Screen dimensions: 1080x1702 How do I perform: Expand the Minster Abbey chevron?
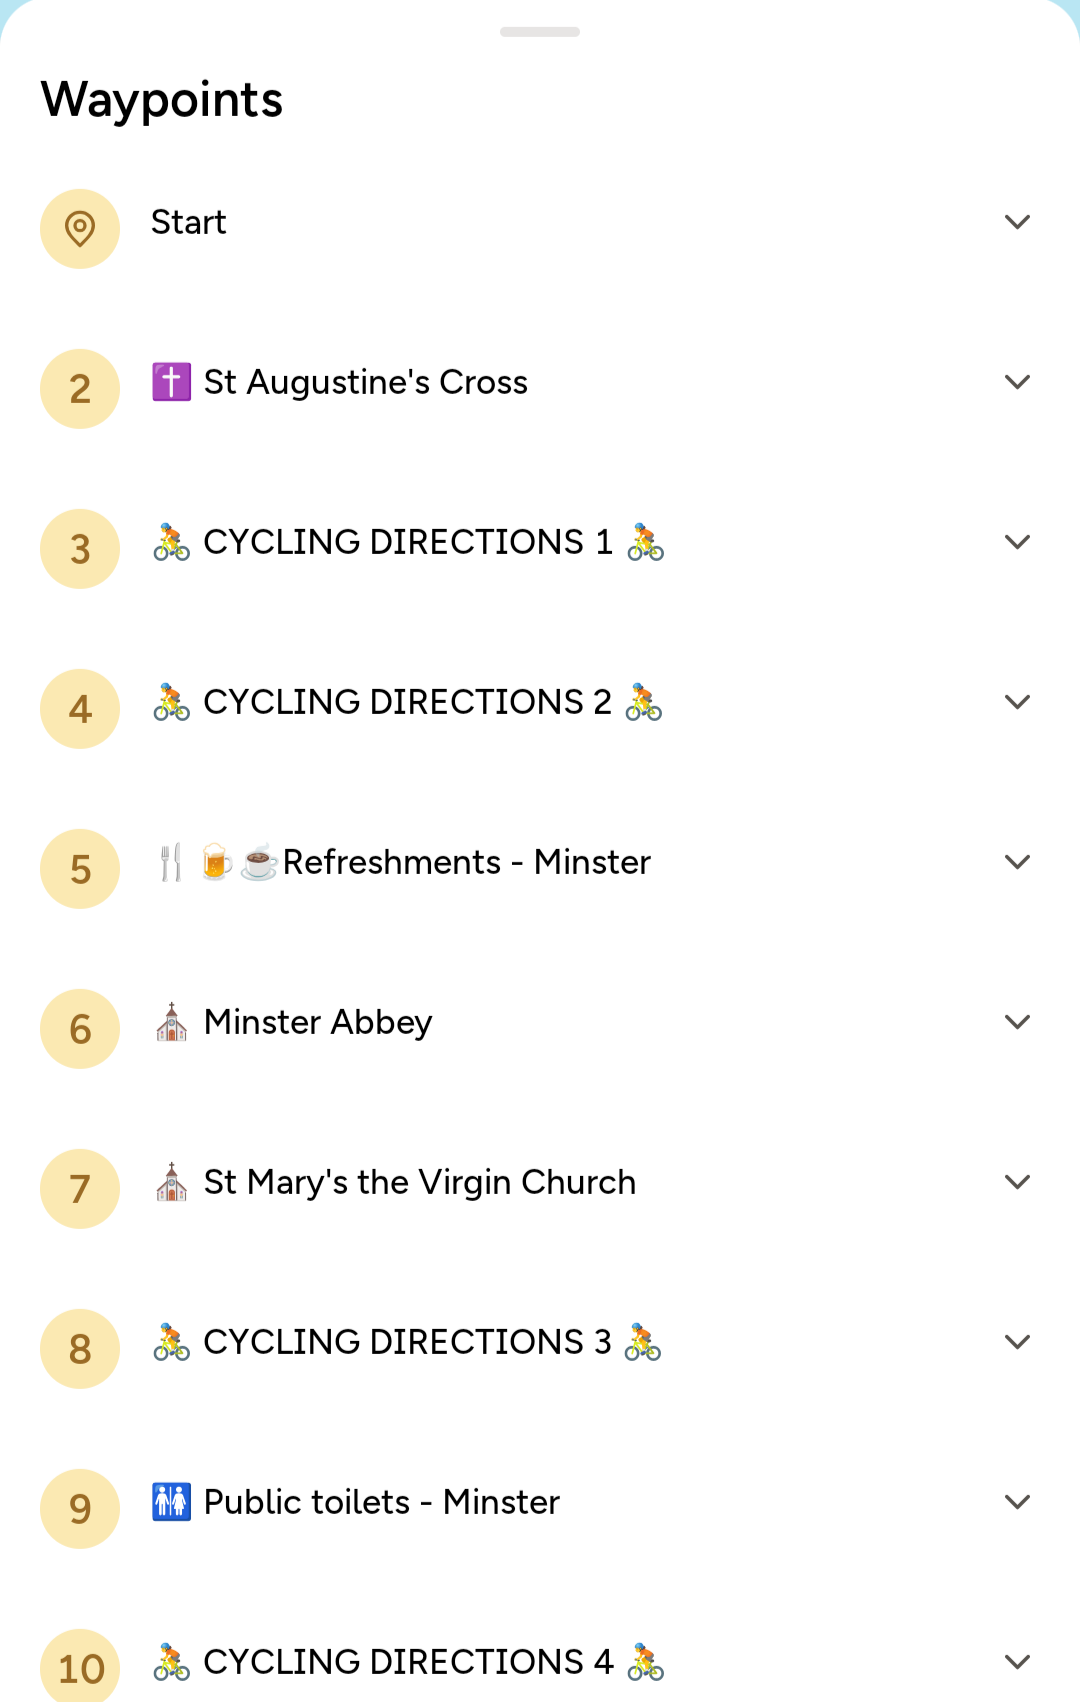1017,1022
